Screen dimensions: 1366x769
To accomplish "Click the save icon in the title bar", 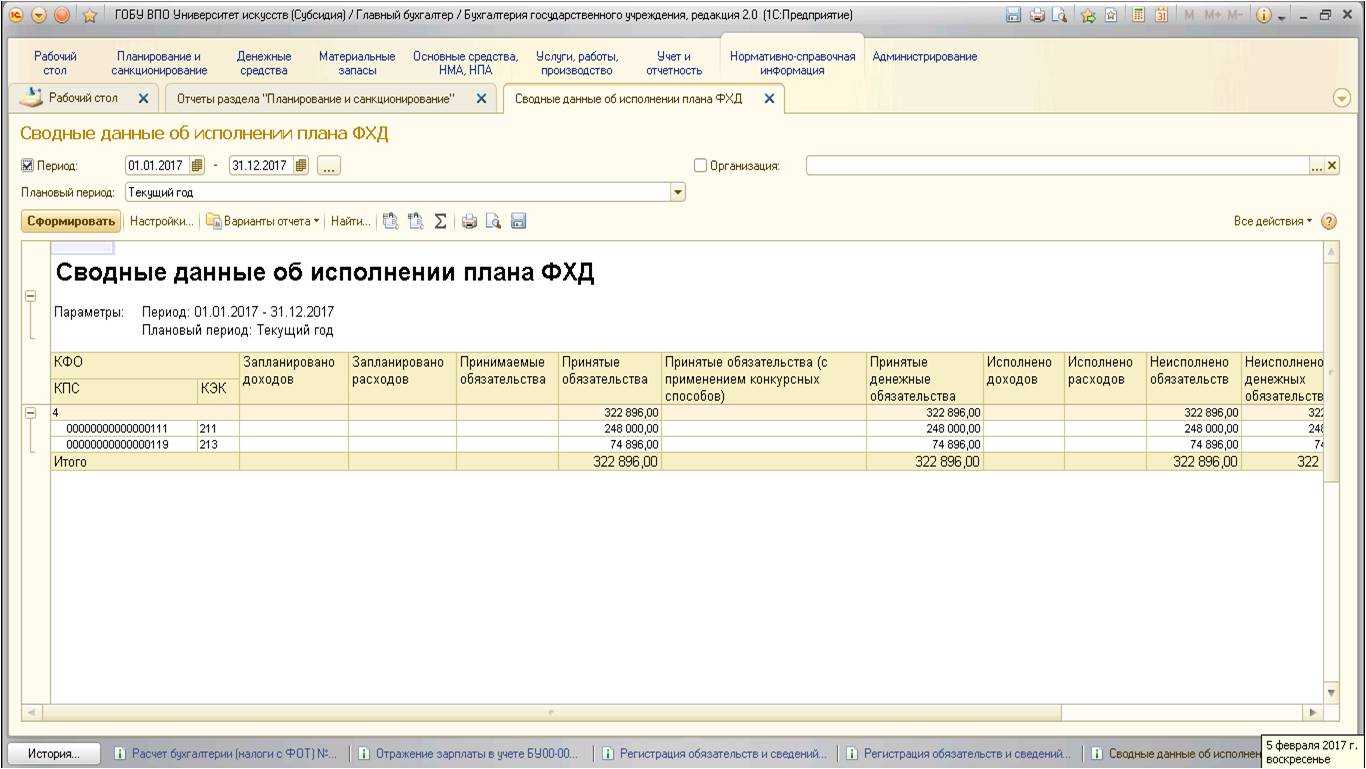I will click(x=1013, y=15).
